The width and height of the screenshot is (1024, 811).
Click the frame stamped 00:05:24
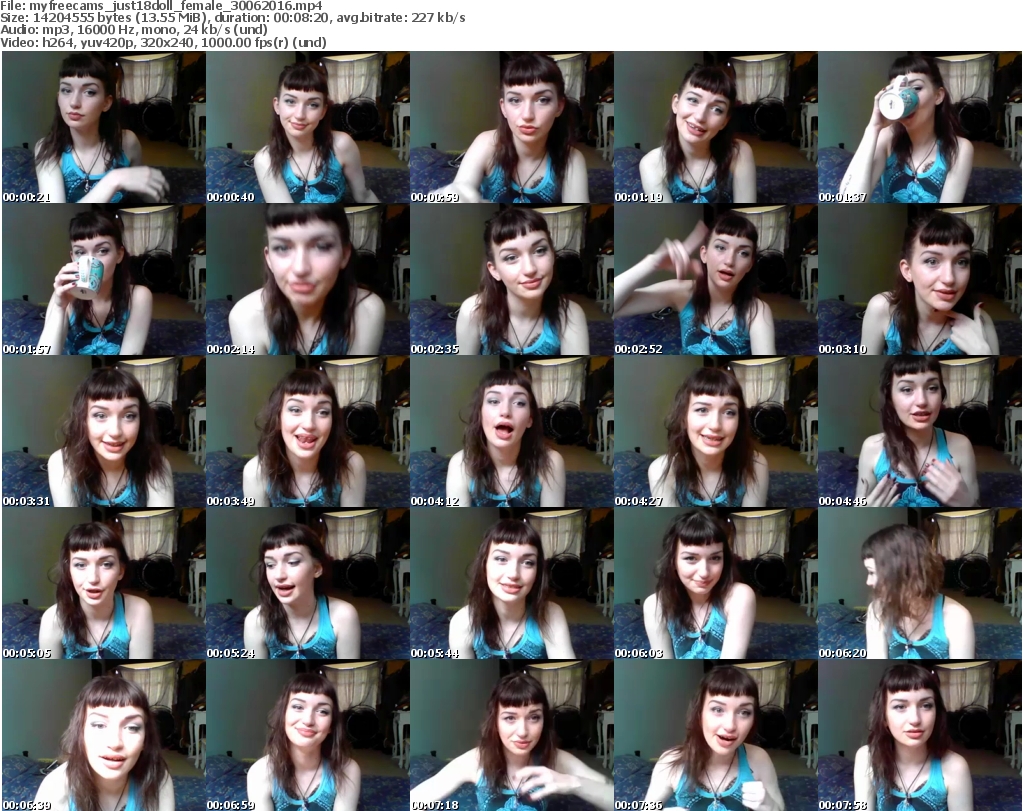coord(307,584)
